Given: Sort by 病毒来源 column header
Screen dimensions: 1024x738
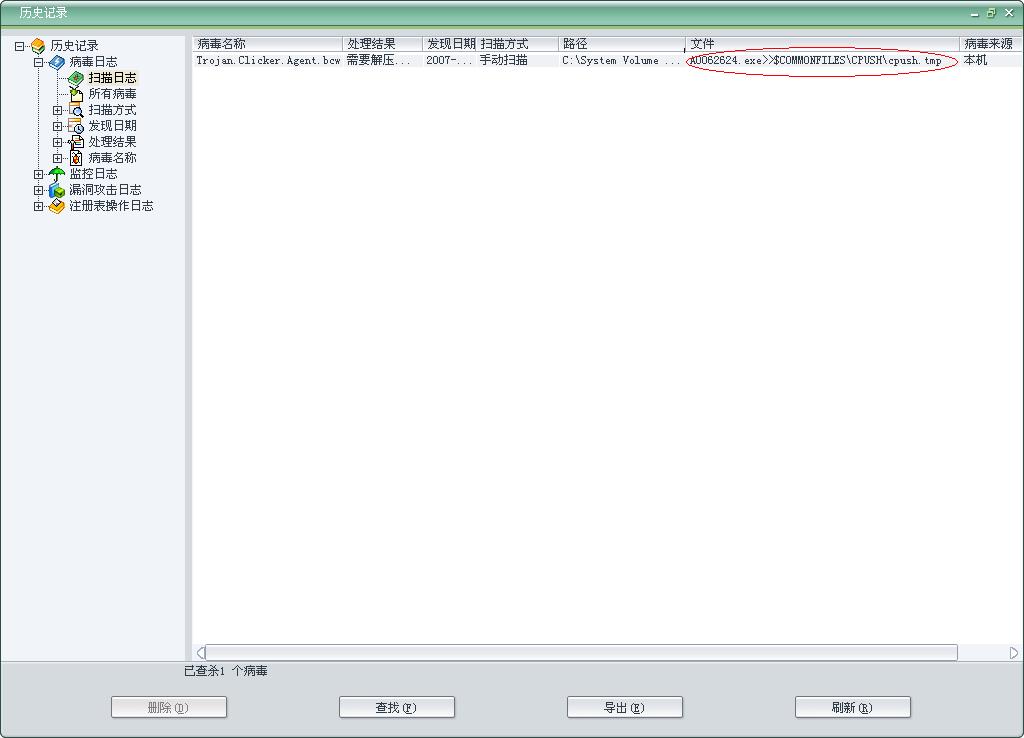Looking at the screenshot, I should [x=989, y=44].
